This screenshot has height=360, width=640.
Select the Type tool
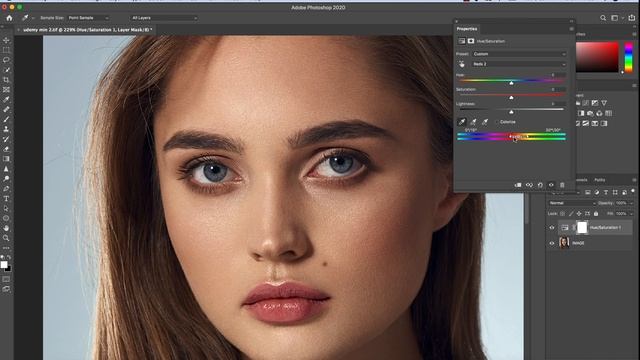click(6, 198)
